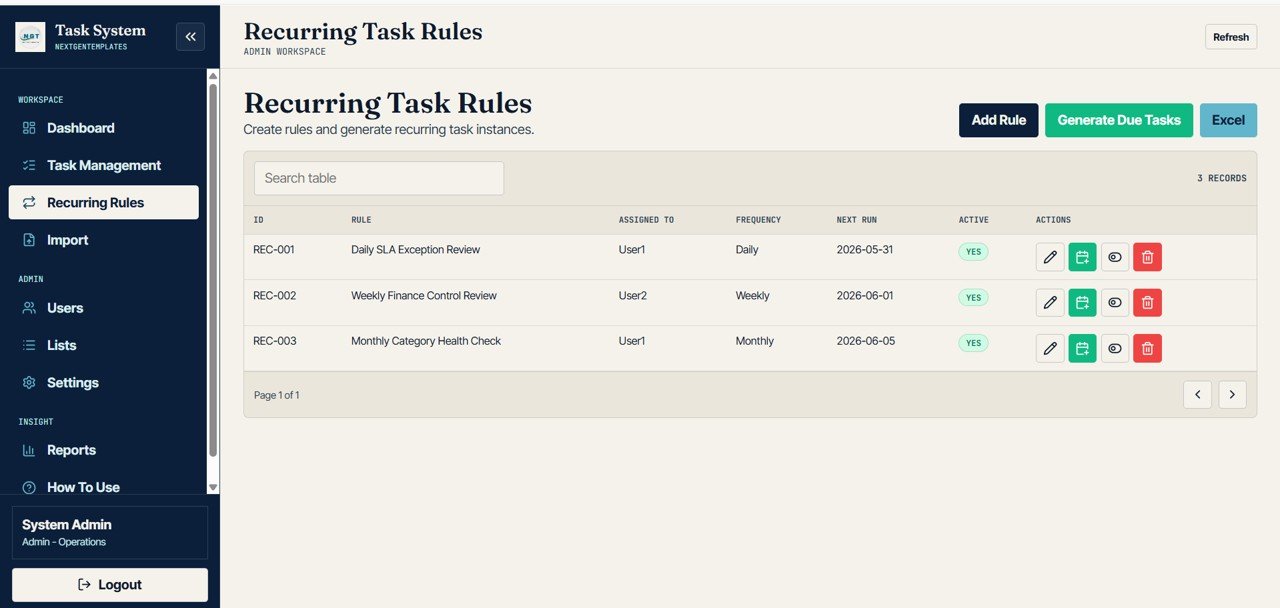1280x608 pixels.
Task: Click the ASSIGNED TO column header
Action: 646,220
